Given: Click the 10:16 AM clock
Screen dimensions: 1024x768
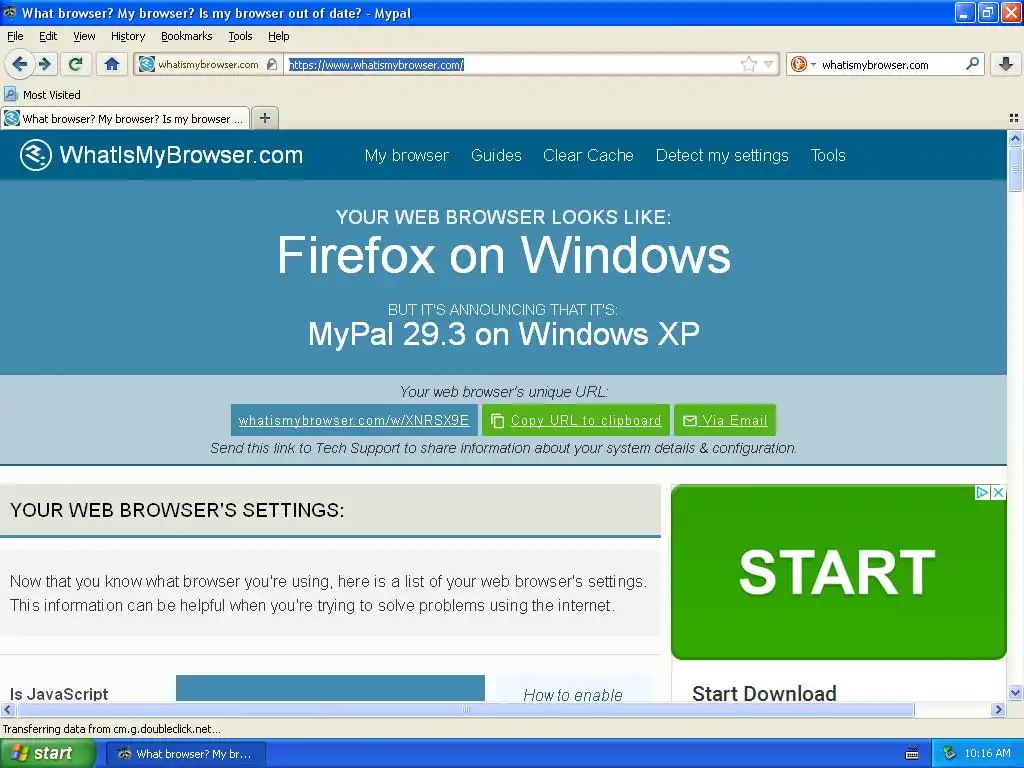Looking at the screenshot, I should coord(987,753).
